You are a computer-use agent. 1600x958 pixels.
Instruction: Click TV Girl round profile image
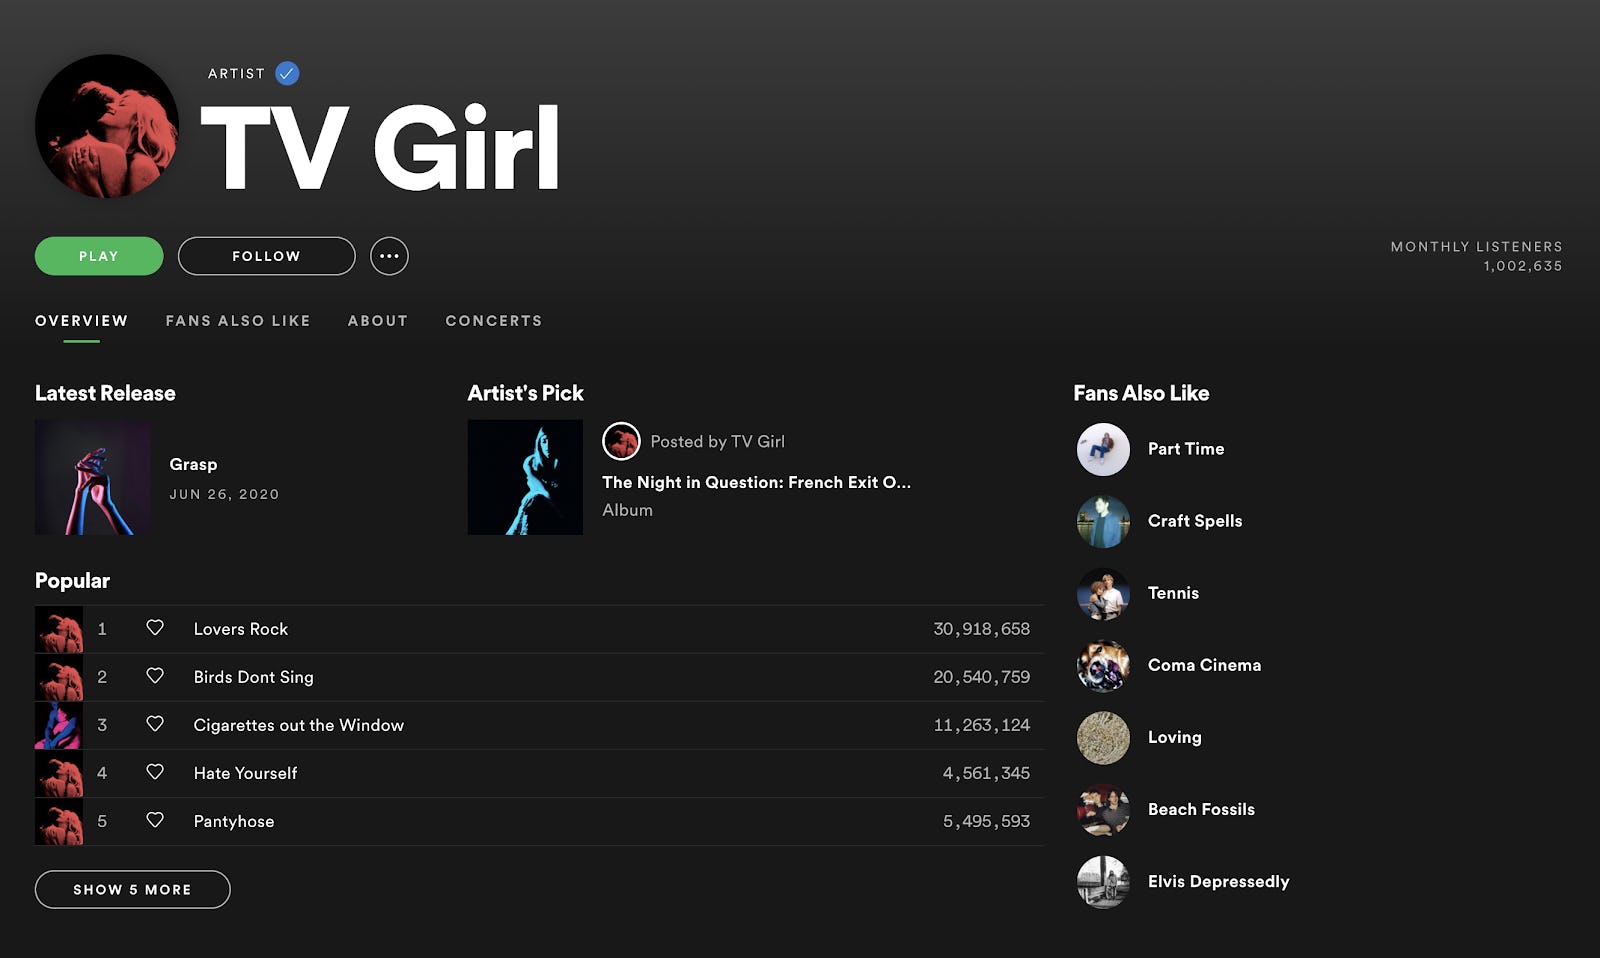coord(107,126)
